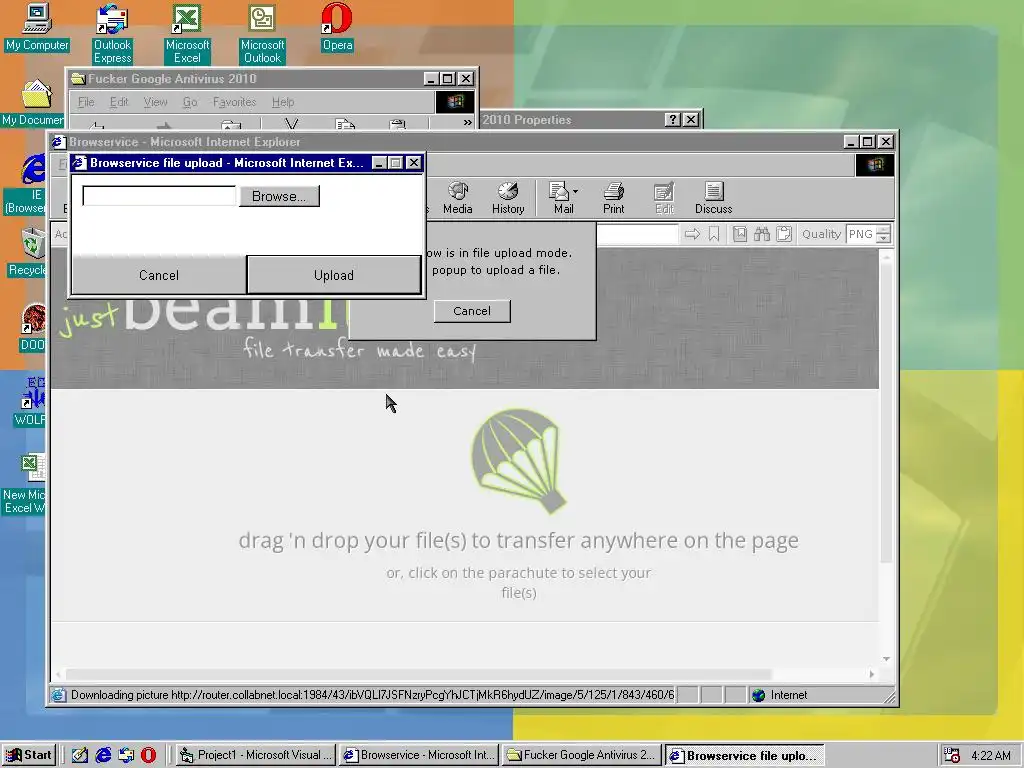The height and width of the screenshot is (768, 1024).
Task: Launch Outlook Express from quick launch bar
Action: (126, 755)
